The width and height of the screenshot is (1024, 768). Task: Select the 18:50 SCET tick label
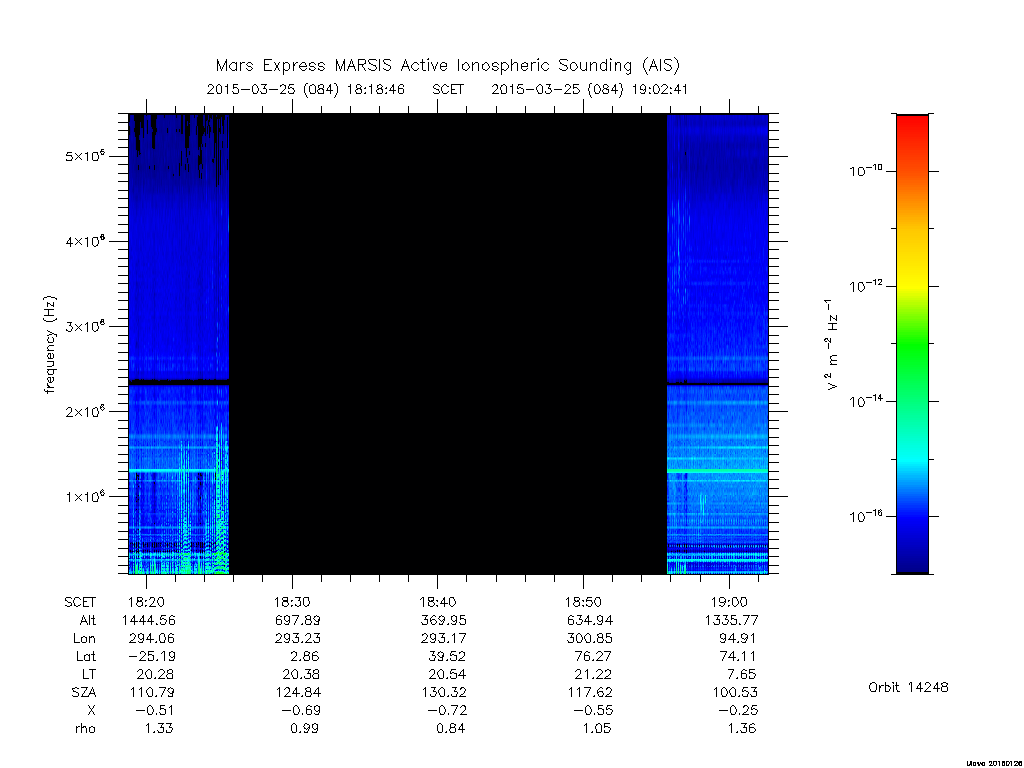583,602
